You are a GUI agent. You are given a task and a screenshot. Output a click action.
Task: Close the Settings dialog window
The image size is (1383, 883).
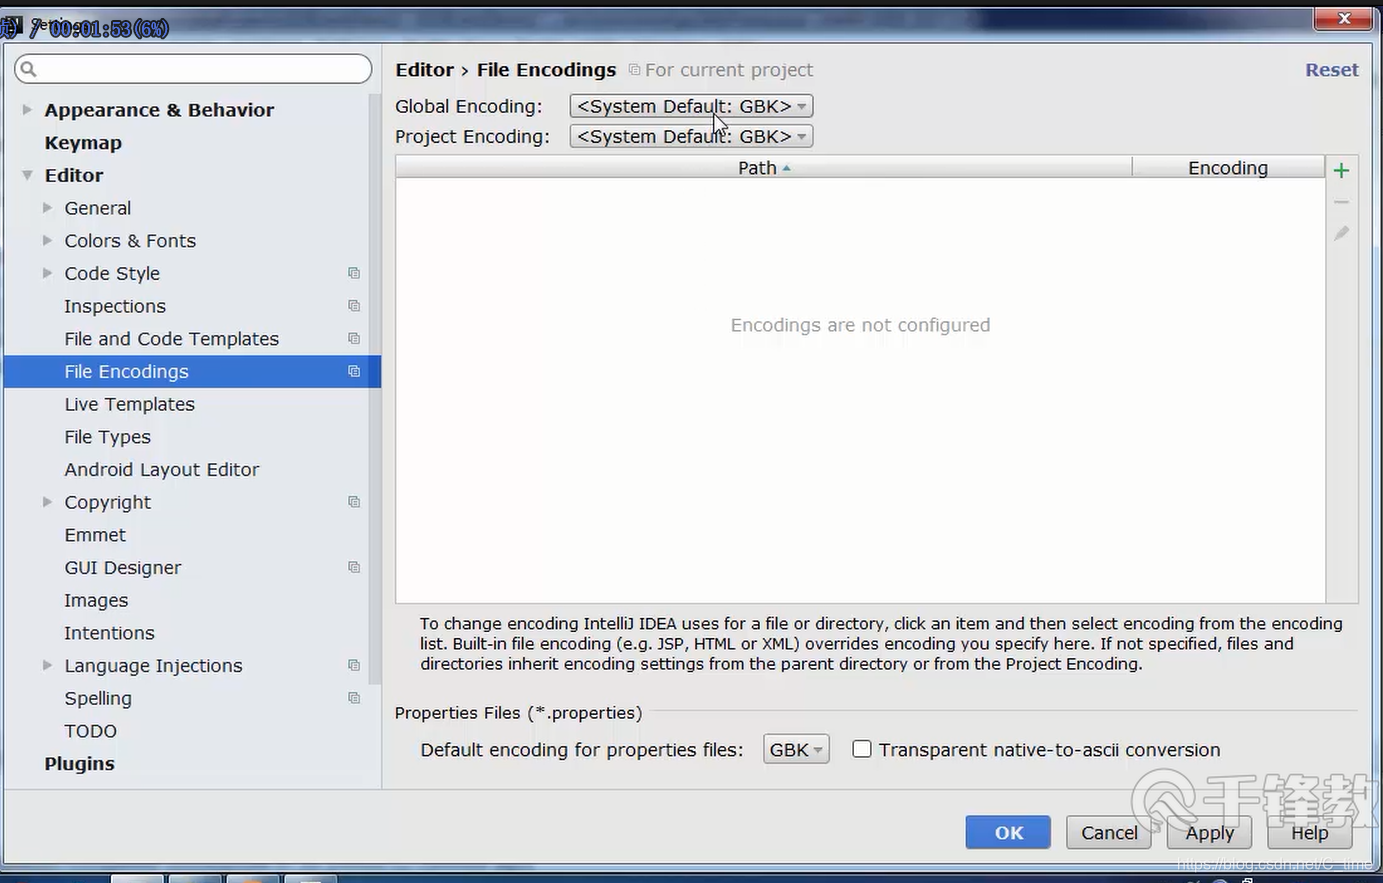pyautogui.click(x=1344, y=18)
